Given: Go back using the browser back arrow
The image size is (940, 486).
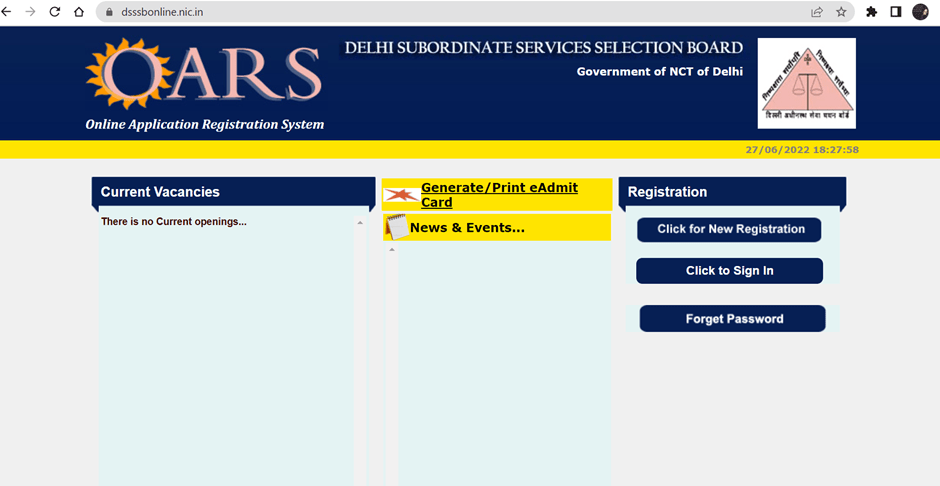Looking at the screenshot, I should pos(8,12).
